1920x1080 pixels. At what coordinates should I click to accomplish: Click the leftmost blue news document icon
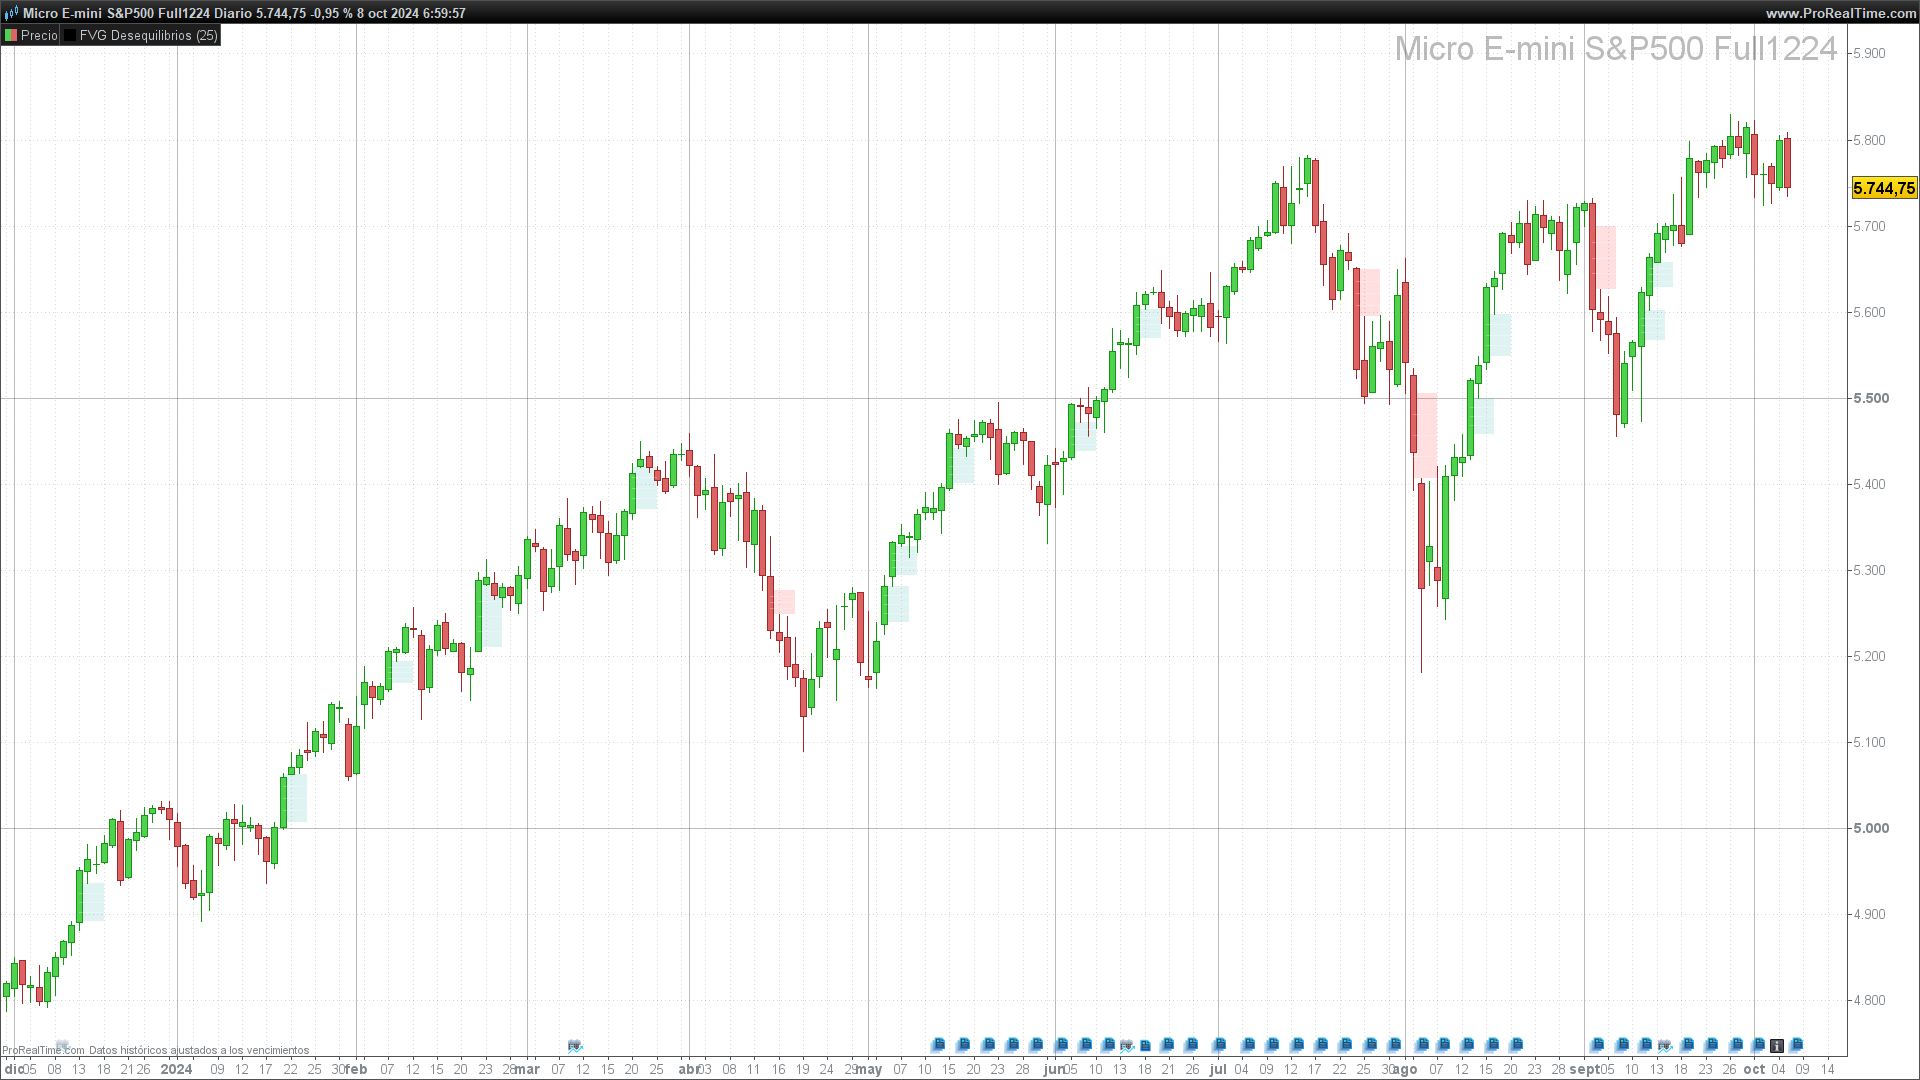(938, 1045)
